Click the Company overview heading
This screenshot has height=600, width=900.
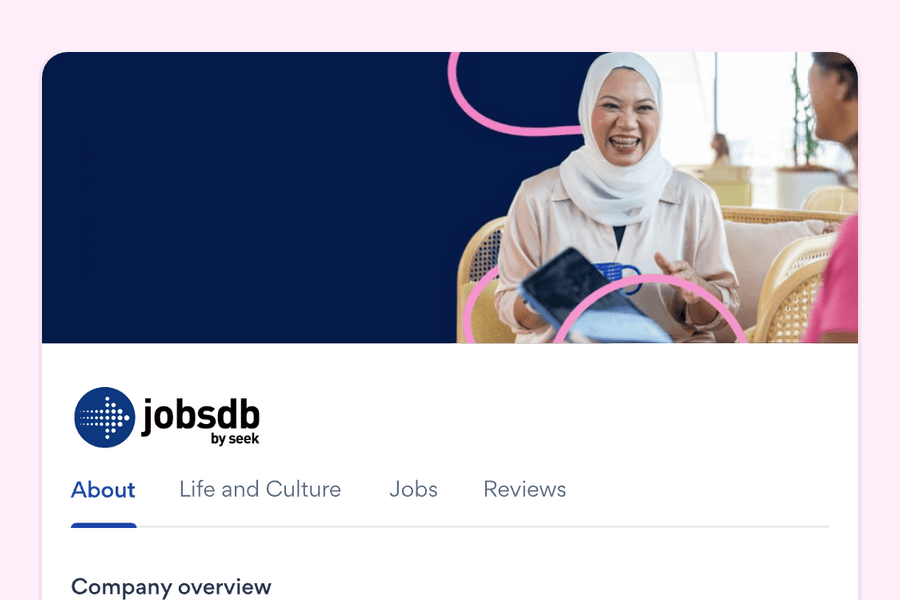[171, 587]
